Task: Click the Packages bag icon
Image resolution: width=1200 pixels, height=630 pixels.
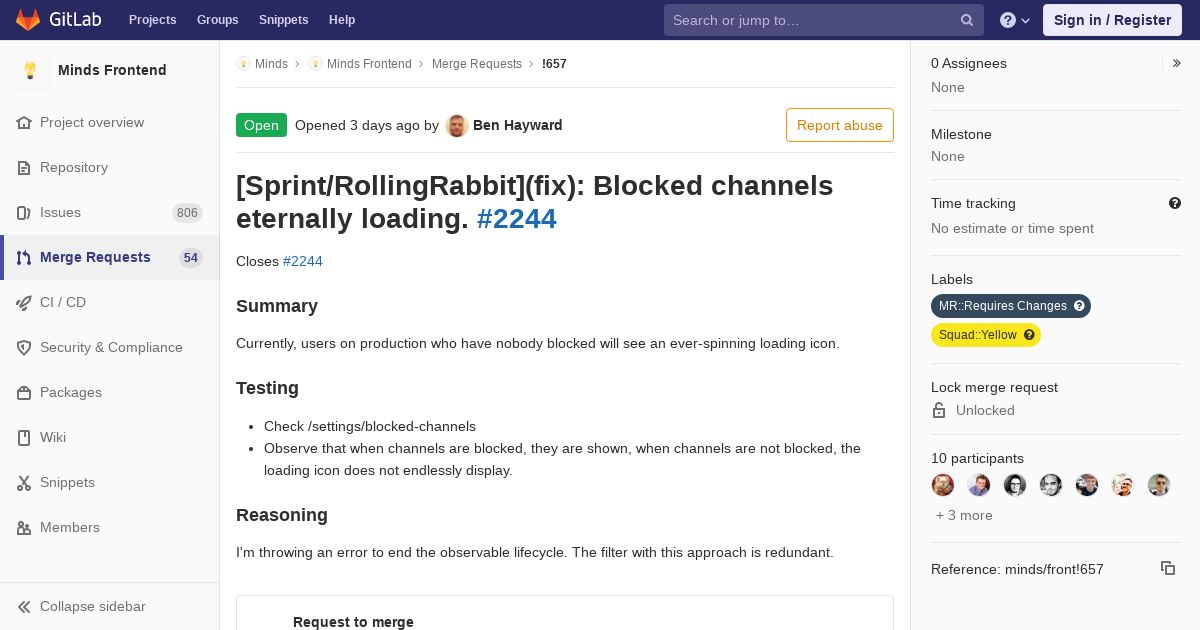Action: (x=24, y=392)
